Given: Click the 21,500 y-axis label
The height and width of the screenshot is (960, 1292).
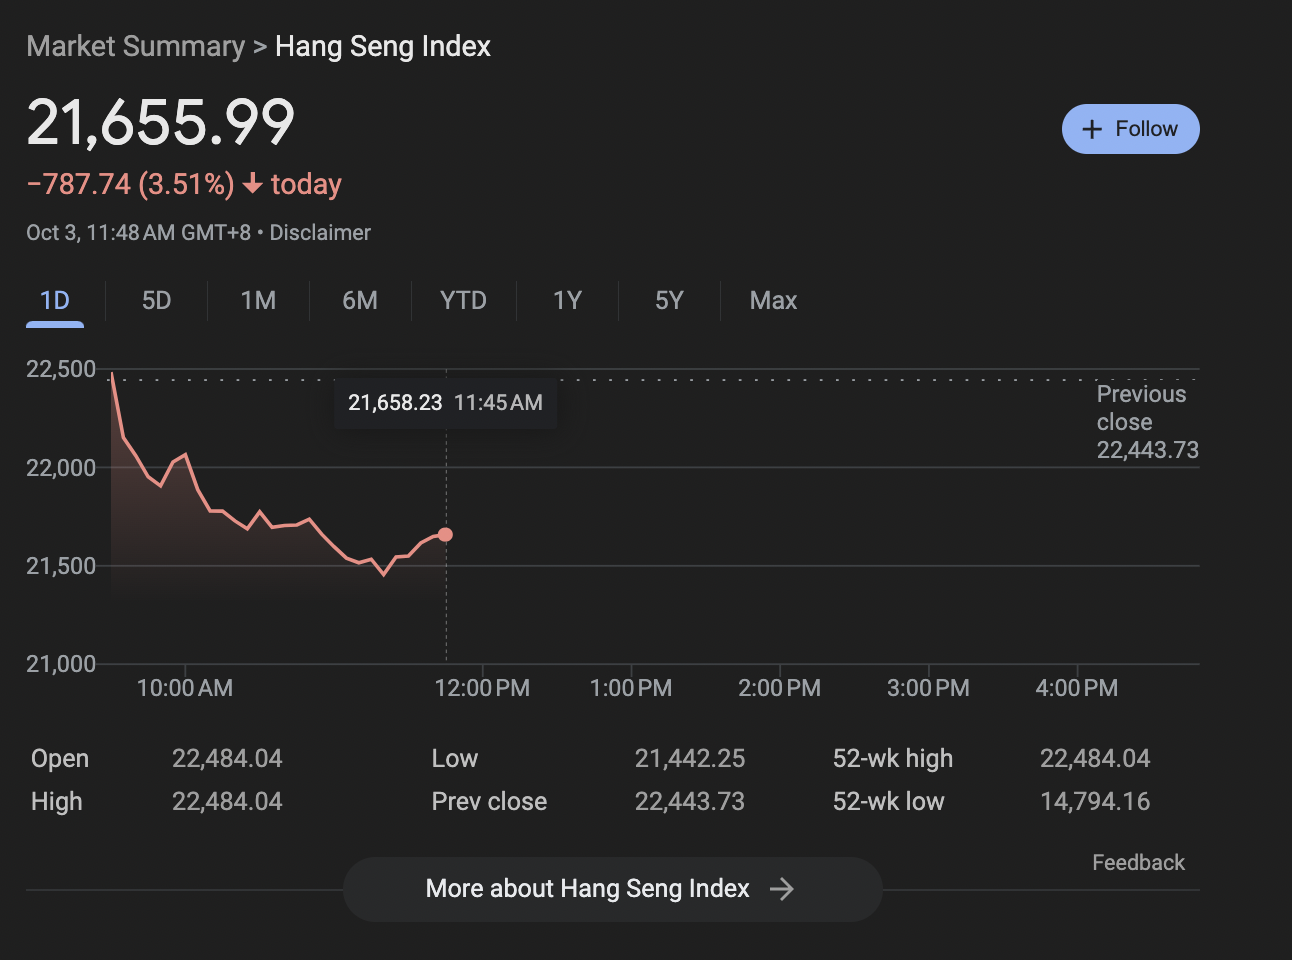Looking at the screenshot, I should pyautogui.click(x=61, y=566).
